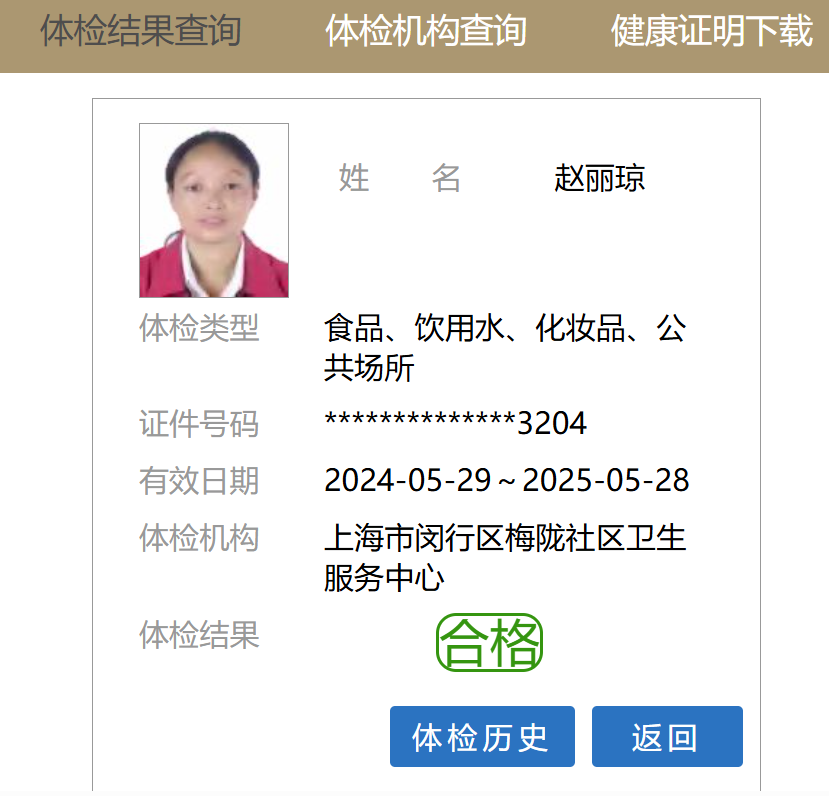
Task: Click the 有效日期 label
Action: click(199, 480)
